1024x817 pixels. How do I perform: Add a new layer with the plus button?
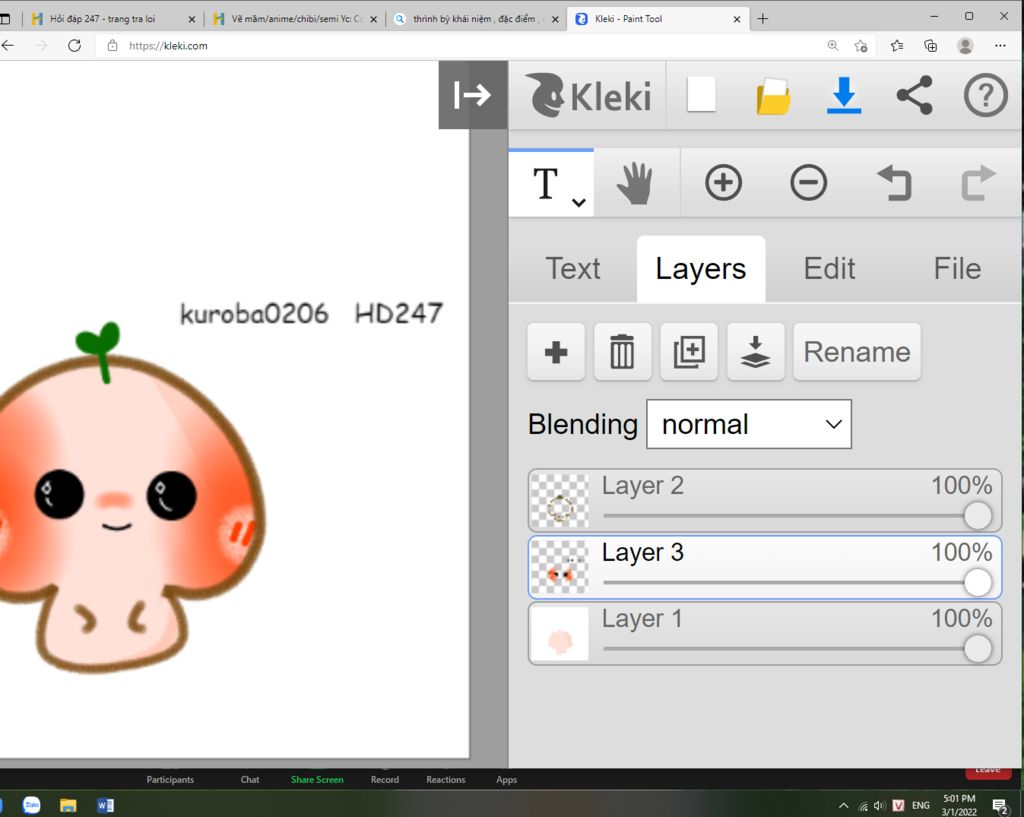[x=556, y=352]
